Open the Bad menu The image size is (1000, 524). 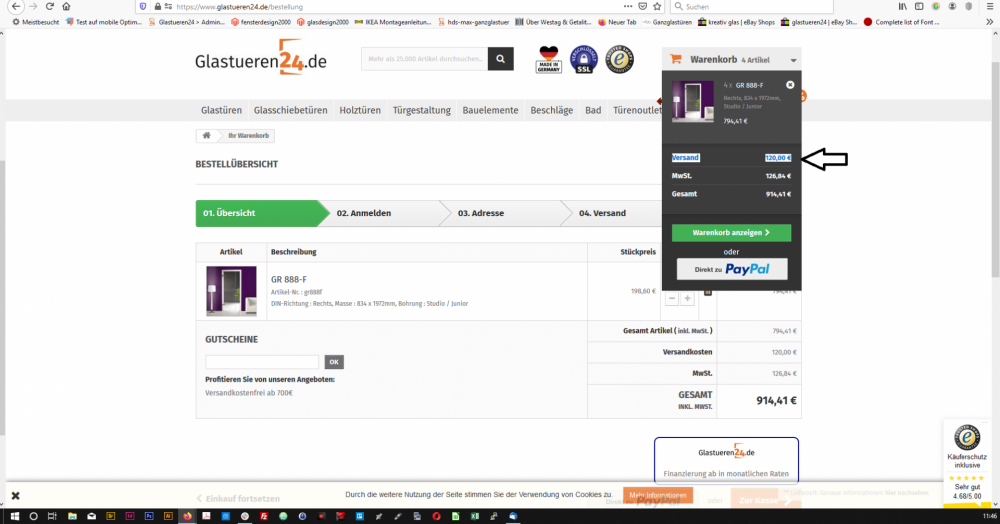(x=593, y=110)
